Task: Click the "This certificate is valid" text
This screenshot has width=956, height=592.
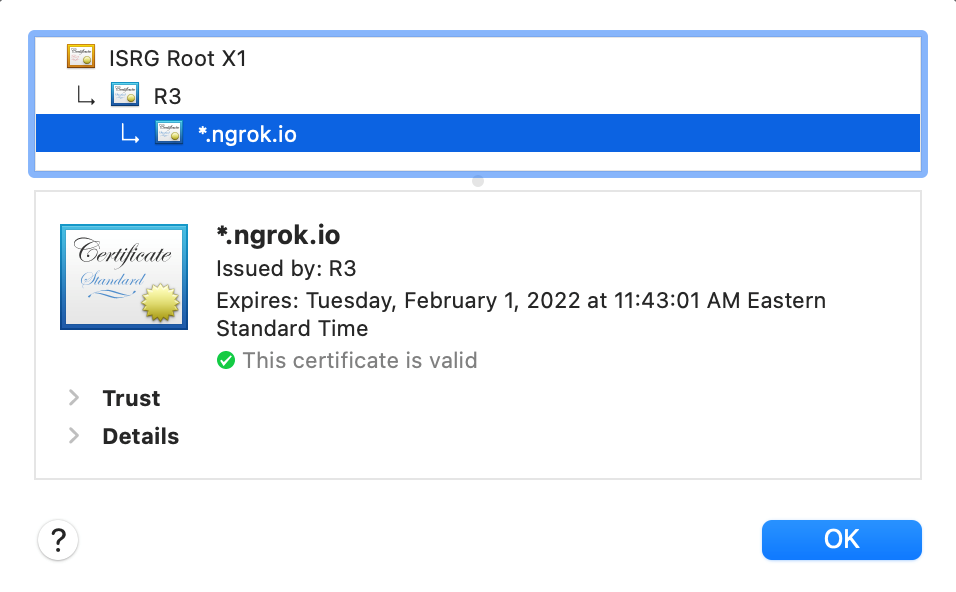Action: coord(360,360)
